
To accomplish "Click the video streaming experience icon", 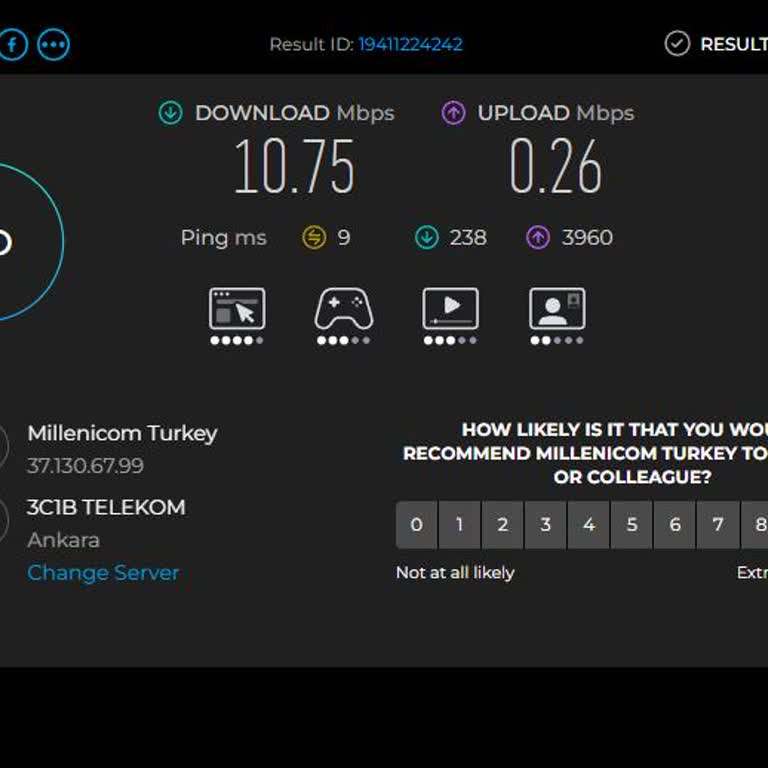I will (451, 309).
